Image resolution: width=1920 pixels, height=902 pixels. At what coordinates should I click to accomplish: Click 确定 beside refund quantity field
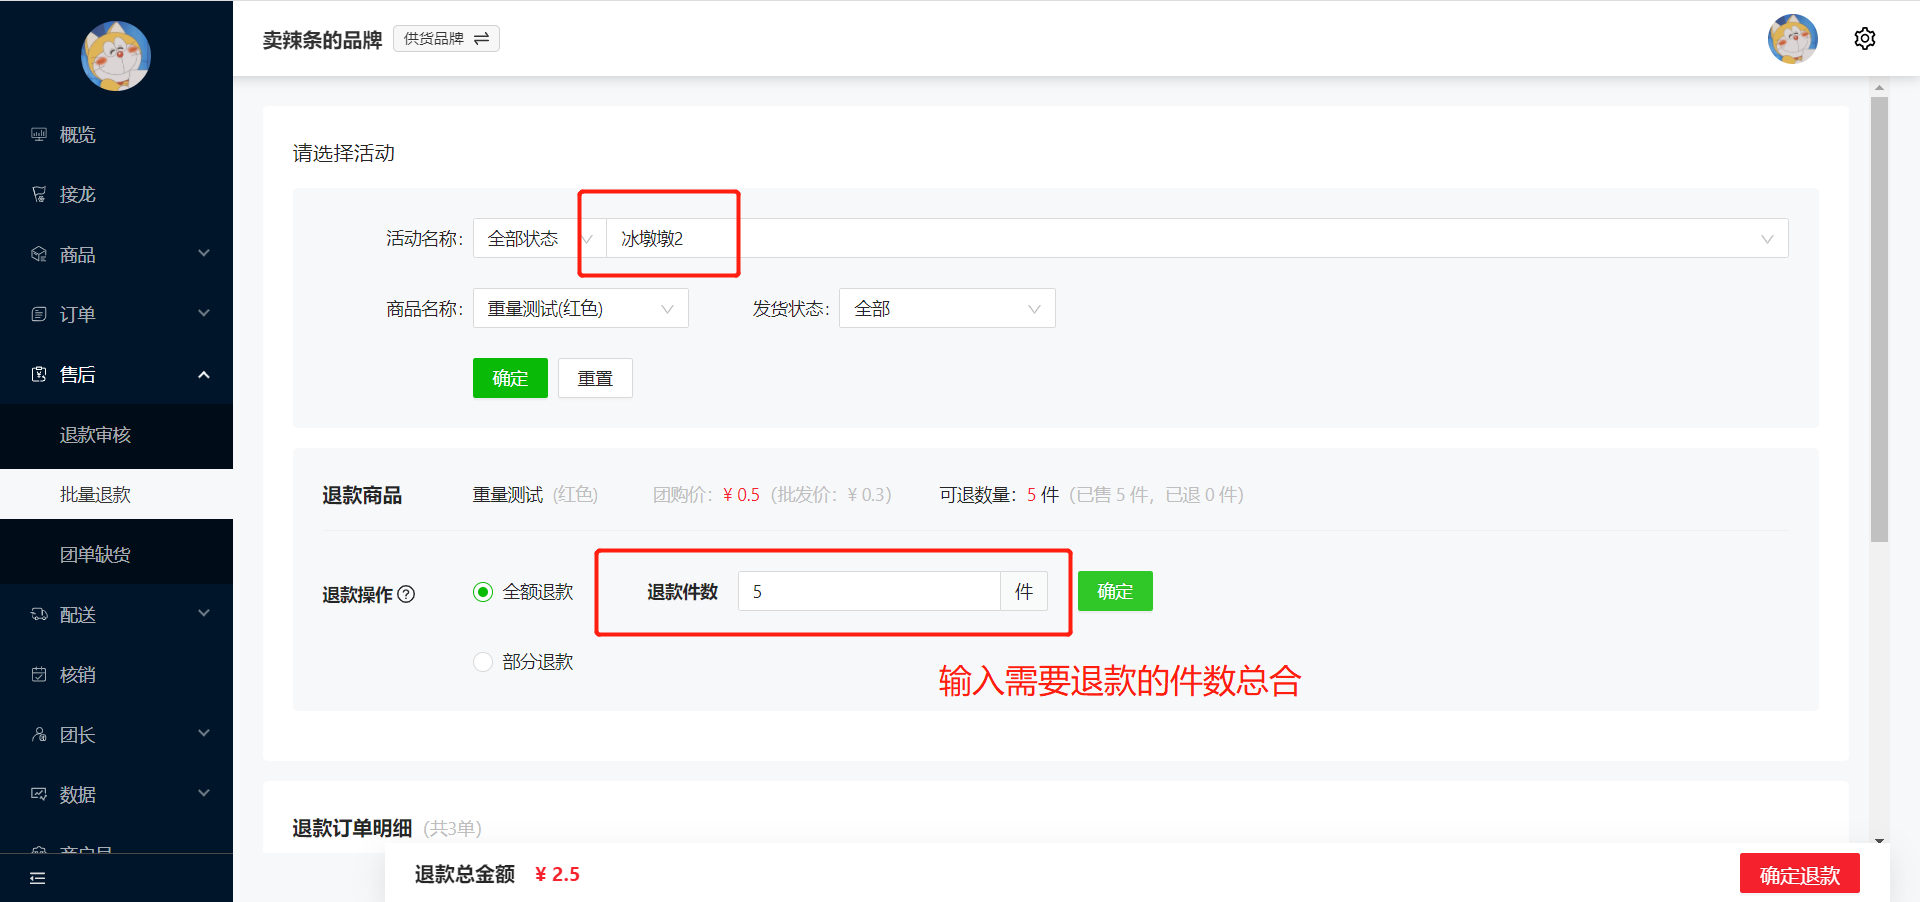(1115, 591)
